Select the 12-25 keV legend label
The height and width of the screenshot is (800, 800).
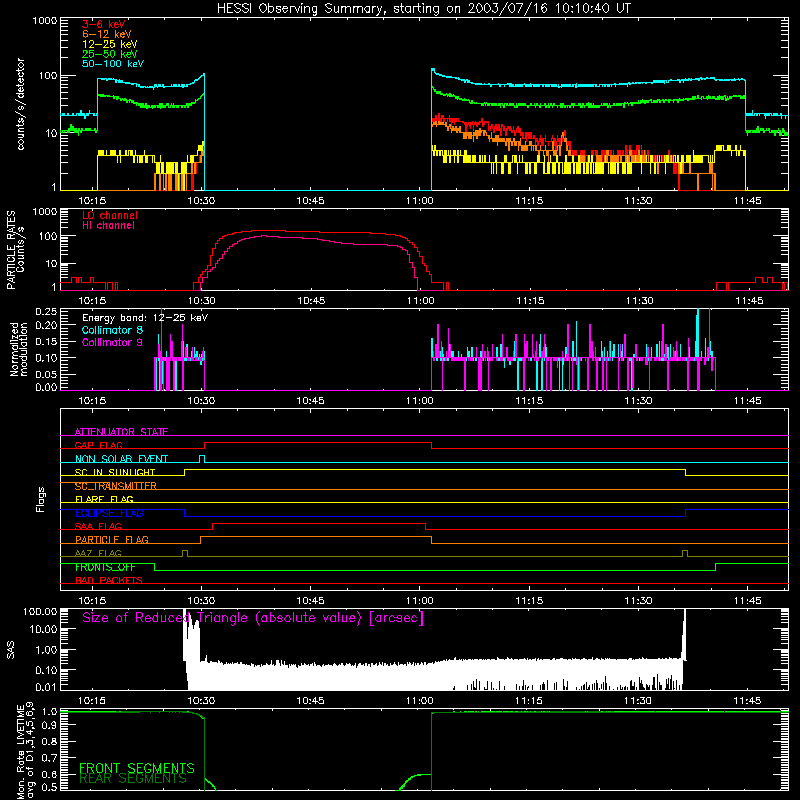tap(110, 44)
